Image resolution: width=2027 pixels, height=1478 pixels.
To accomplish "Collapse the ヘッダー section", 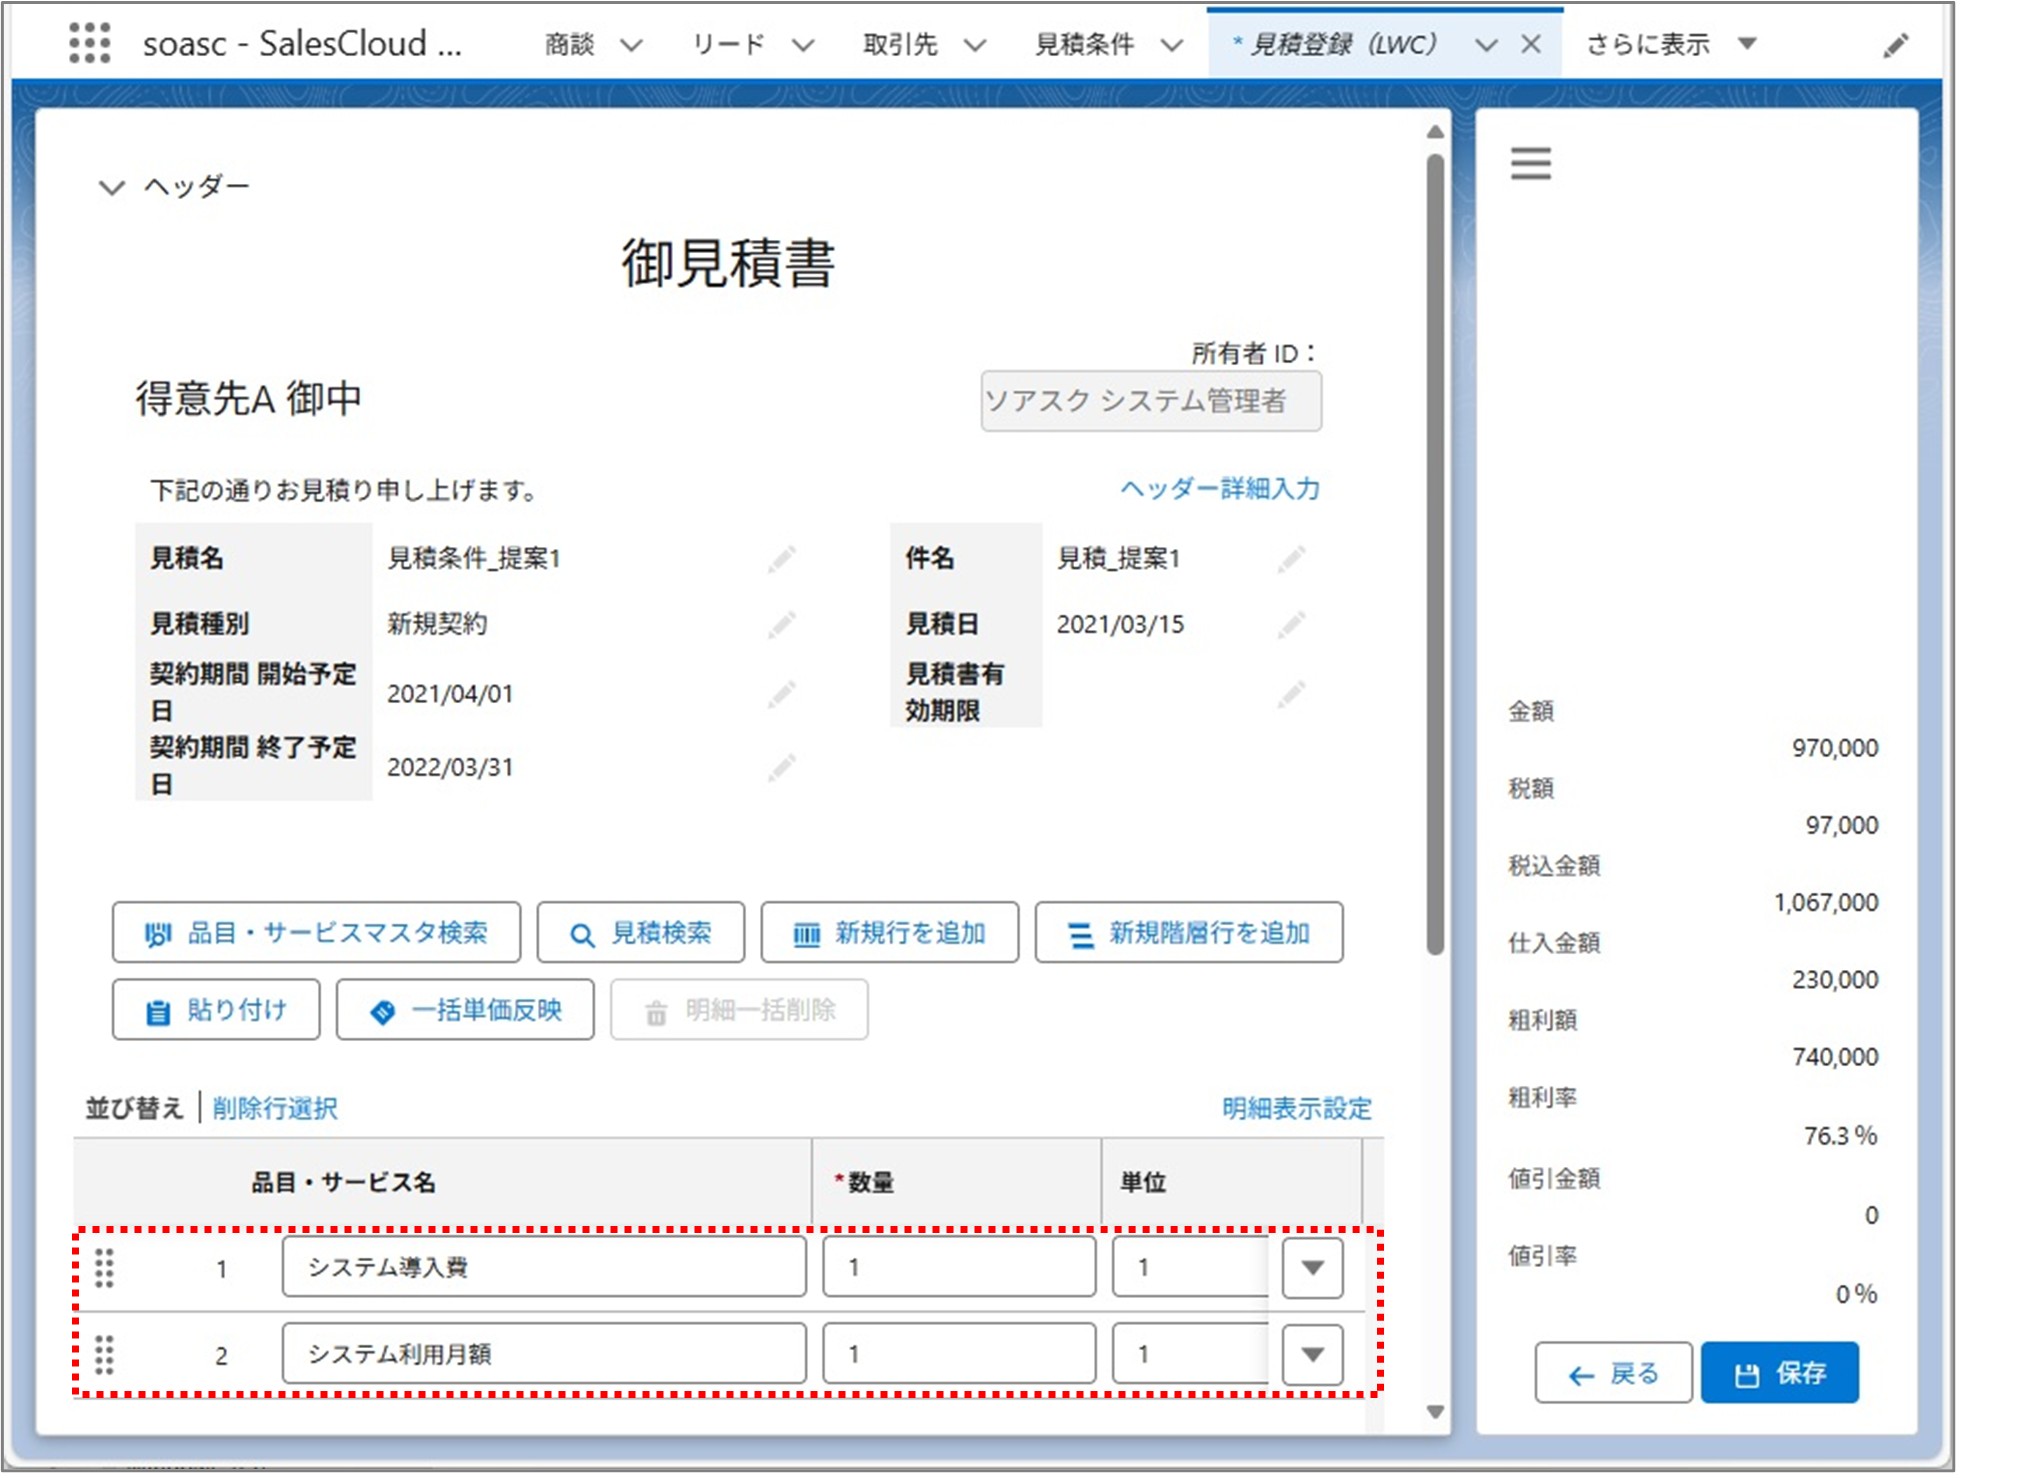I will coord(110,185).
